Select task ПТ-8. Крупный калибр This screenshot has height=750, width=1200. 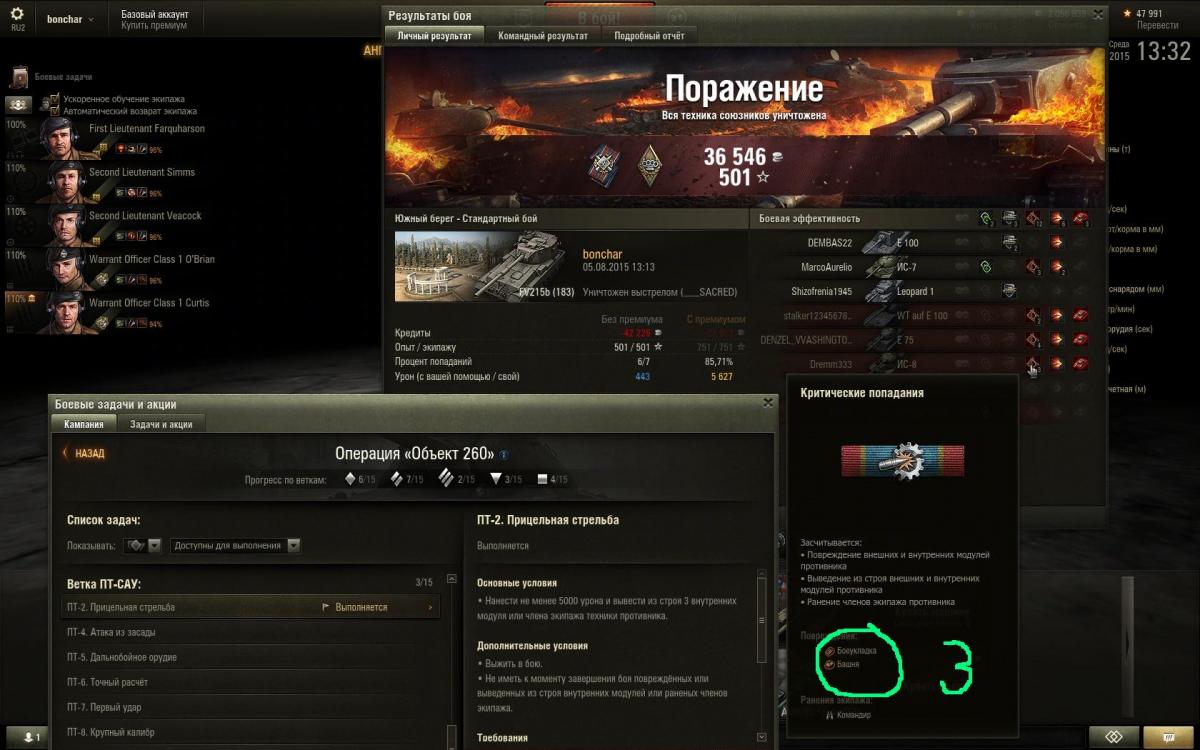point(250,732)
